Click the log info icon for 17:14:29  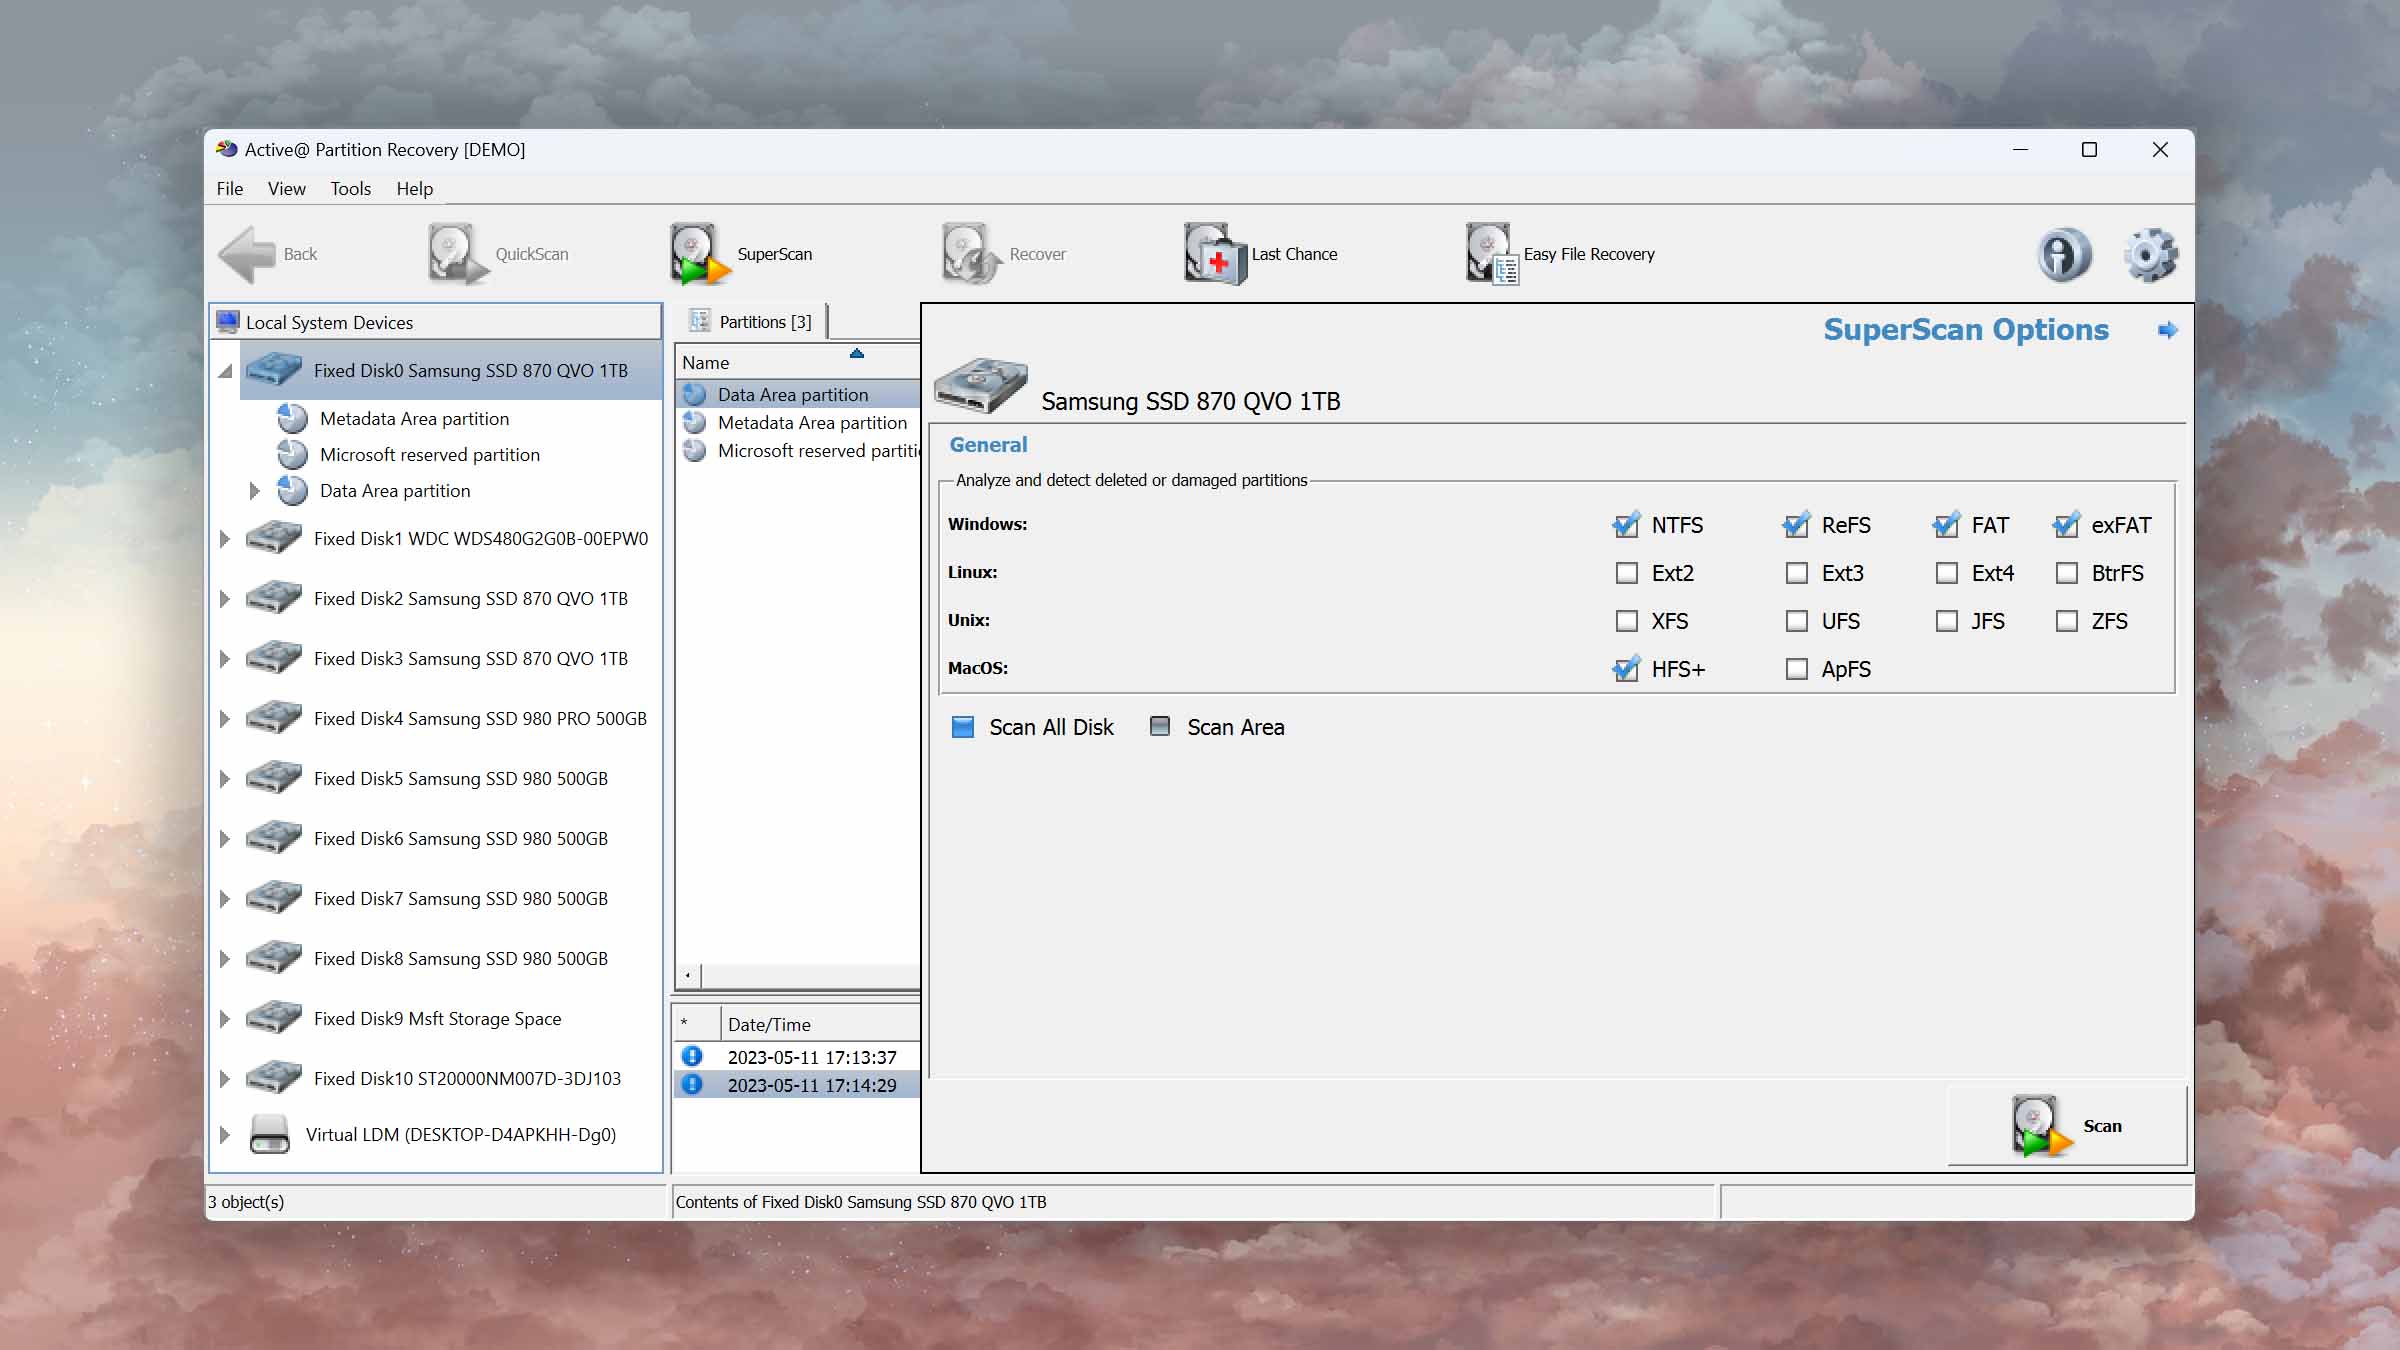pos(692,1084)
